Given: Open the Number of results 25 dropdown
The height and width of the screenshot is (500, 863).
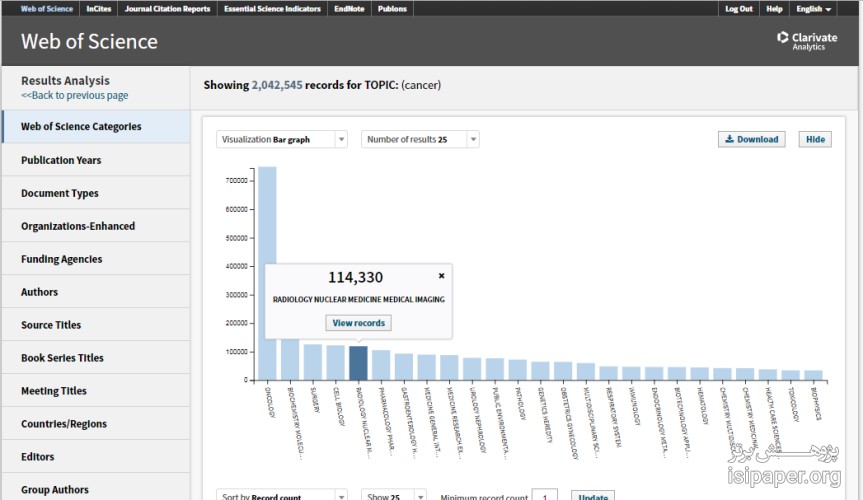Looking at the screenshot, I should coord(420,139).
